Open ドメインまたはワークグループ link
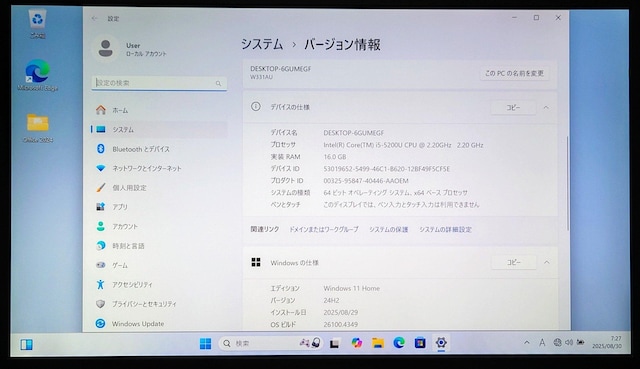The height and width of the screenshot is (369, 640). 324,229
